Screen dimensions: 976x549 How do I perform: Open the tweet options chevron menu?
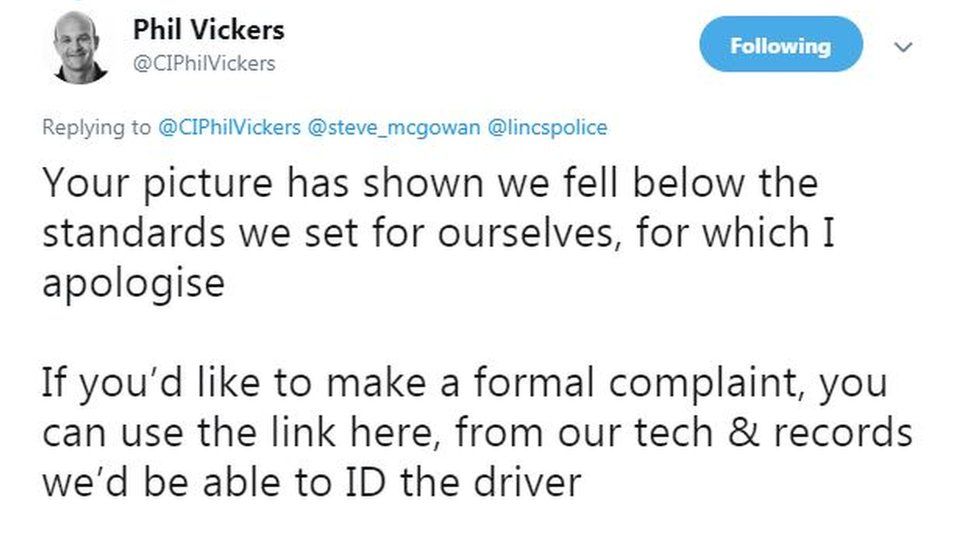click(902, 47)
